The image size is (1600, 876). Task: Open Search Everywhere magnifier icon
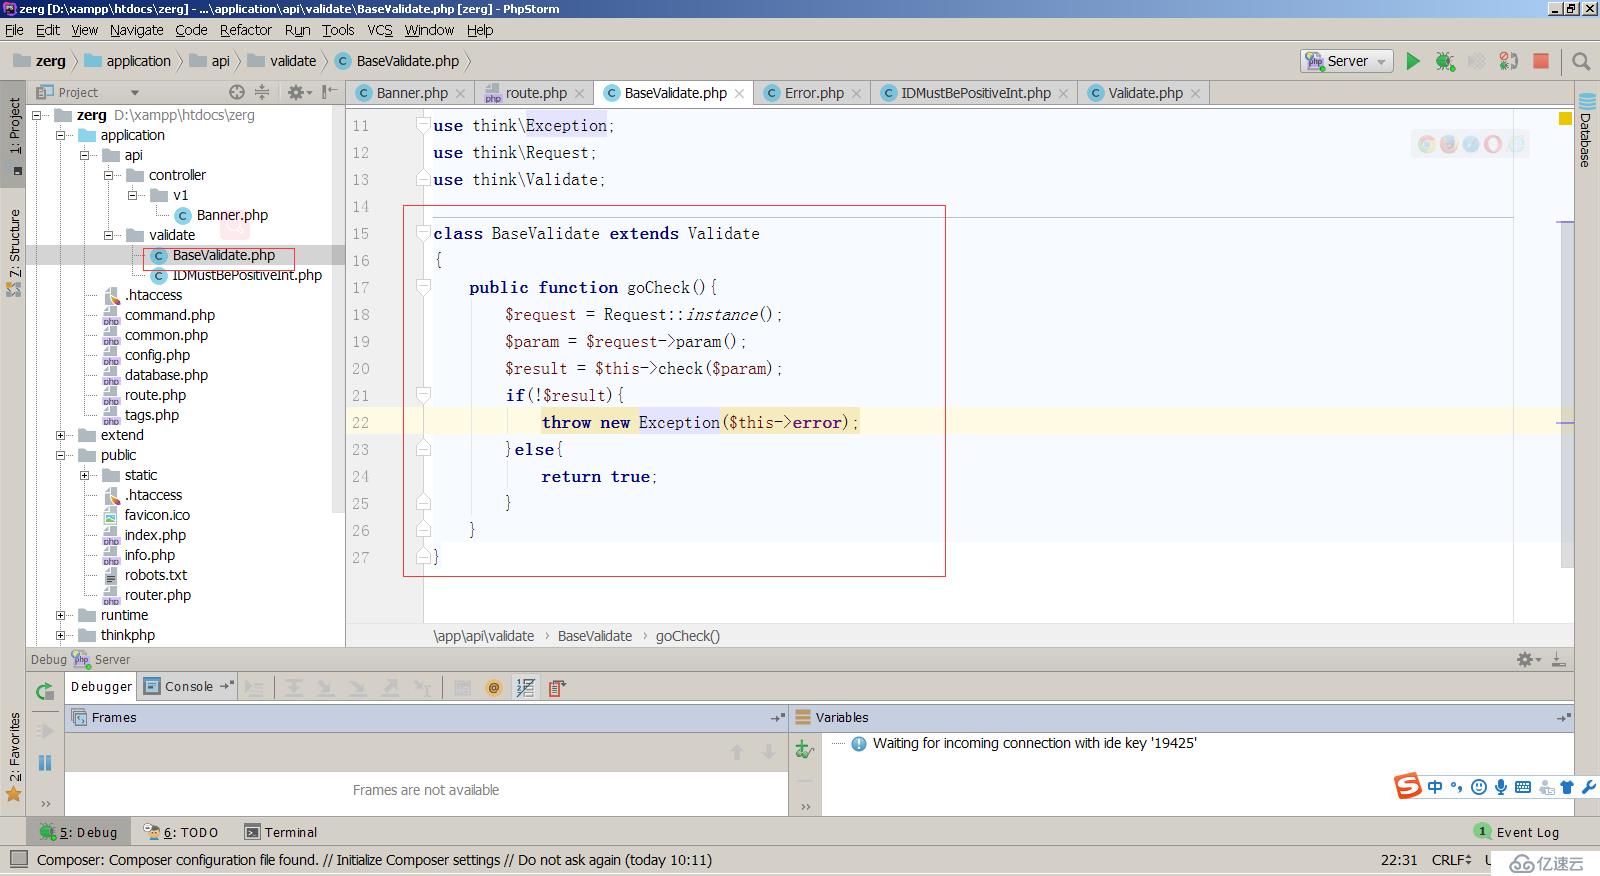pos(1581,61)
